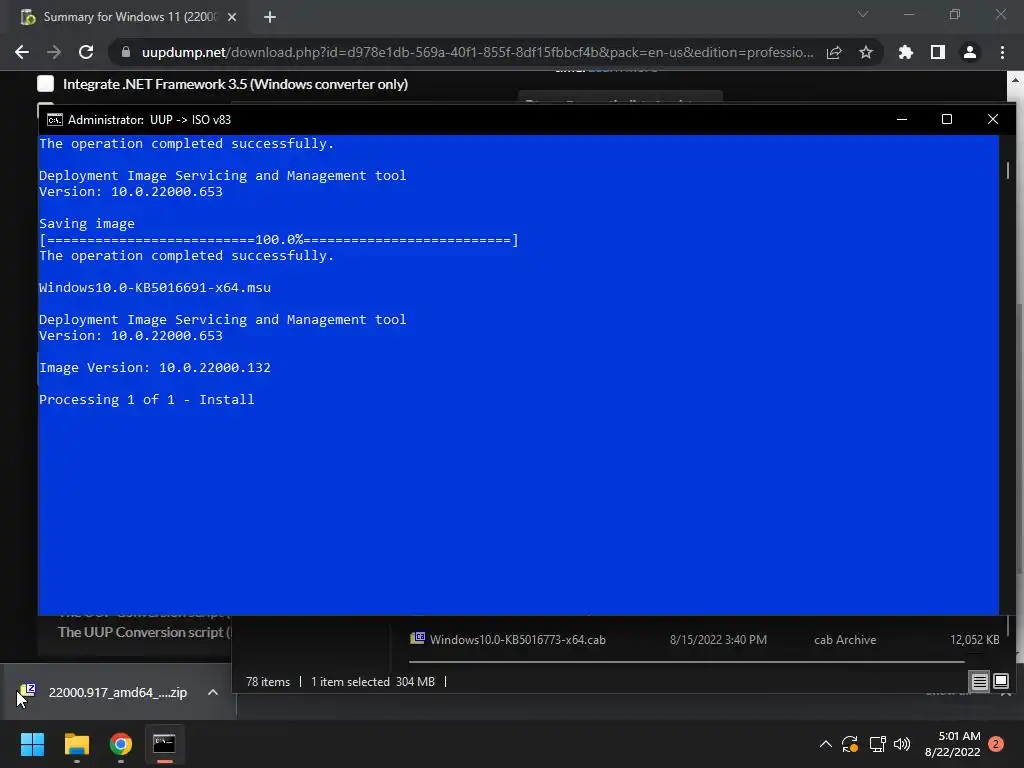The width and height of the screenshot is (1024, 768).
Task: Toggle Chrome side panel
Action: (x=938, y=52)
